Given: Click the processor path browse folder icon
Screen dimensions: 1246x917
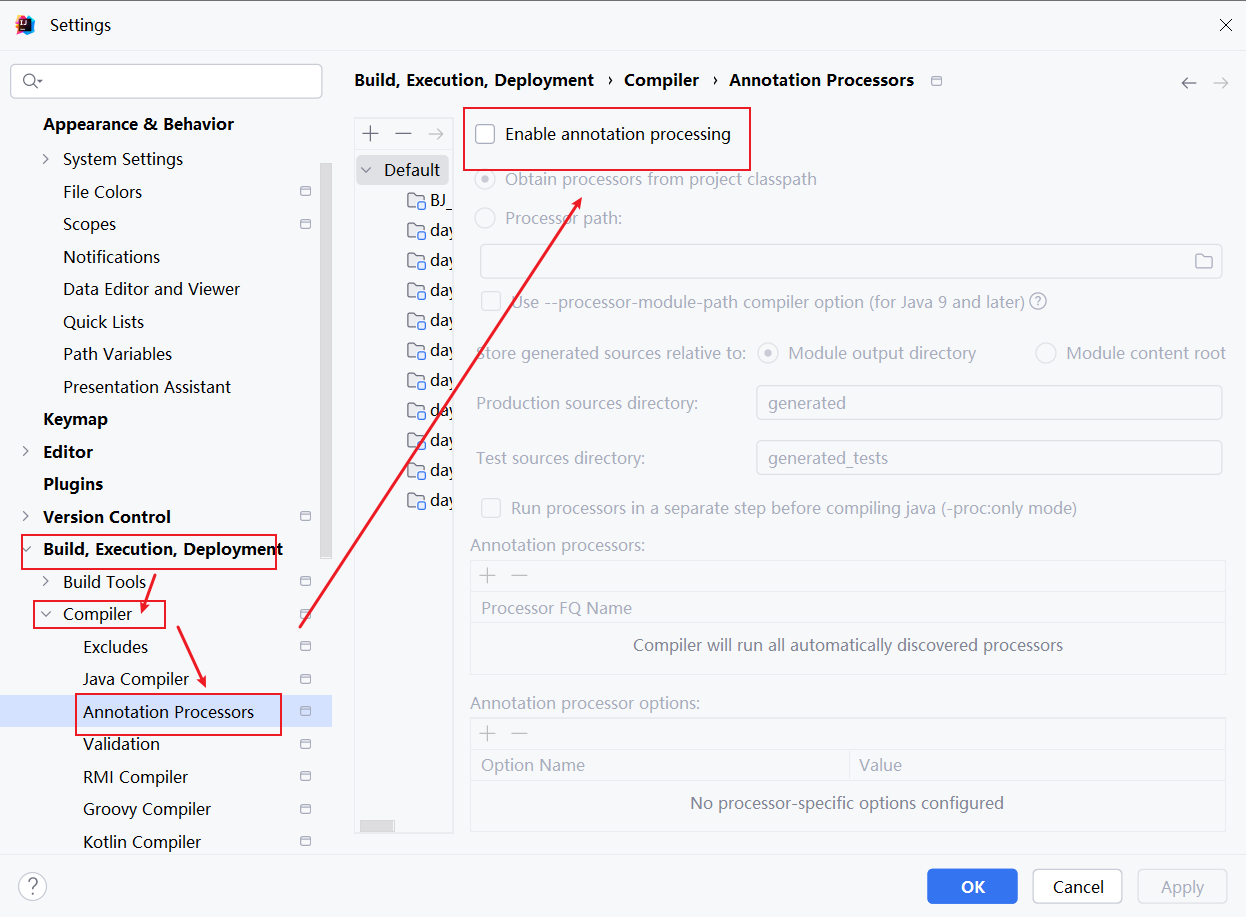Looking at the screenshot, I should pos(1203,261).
